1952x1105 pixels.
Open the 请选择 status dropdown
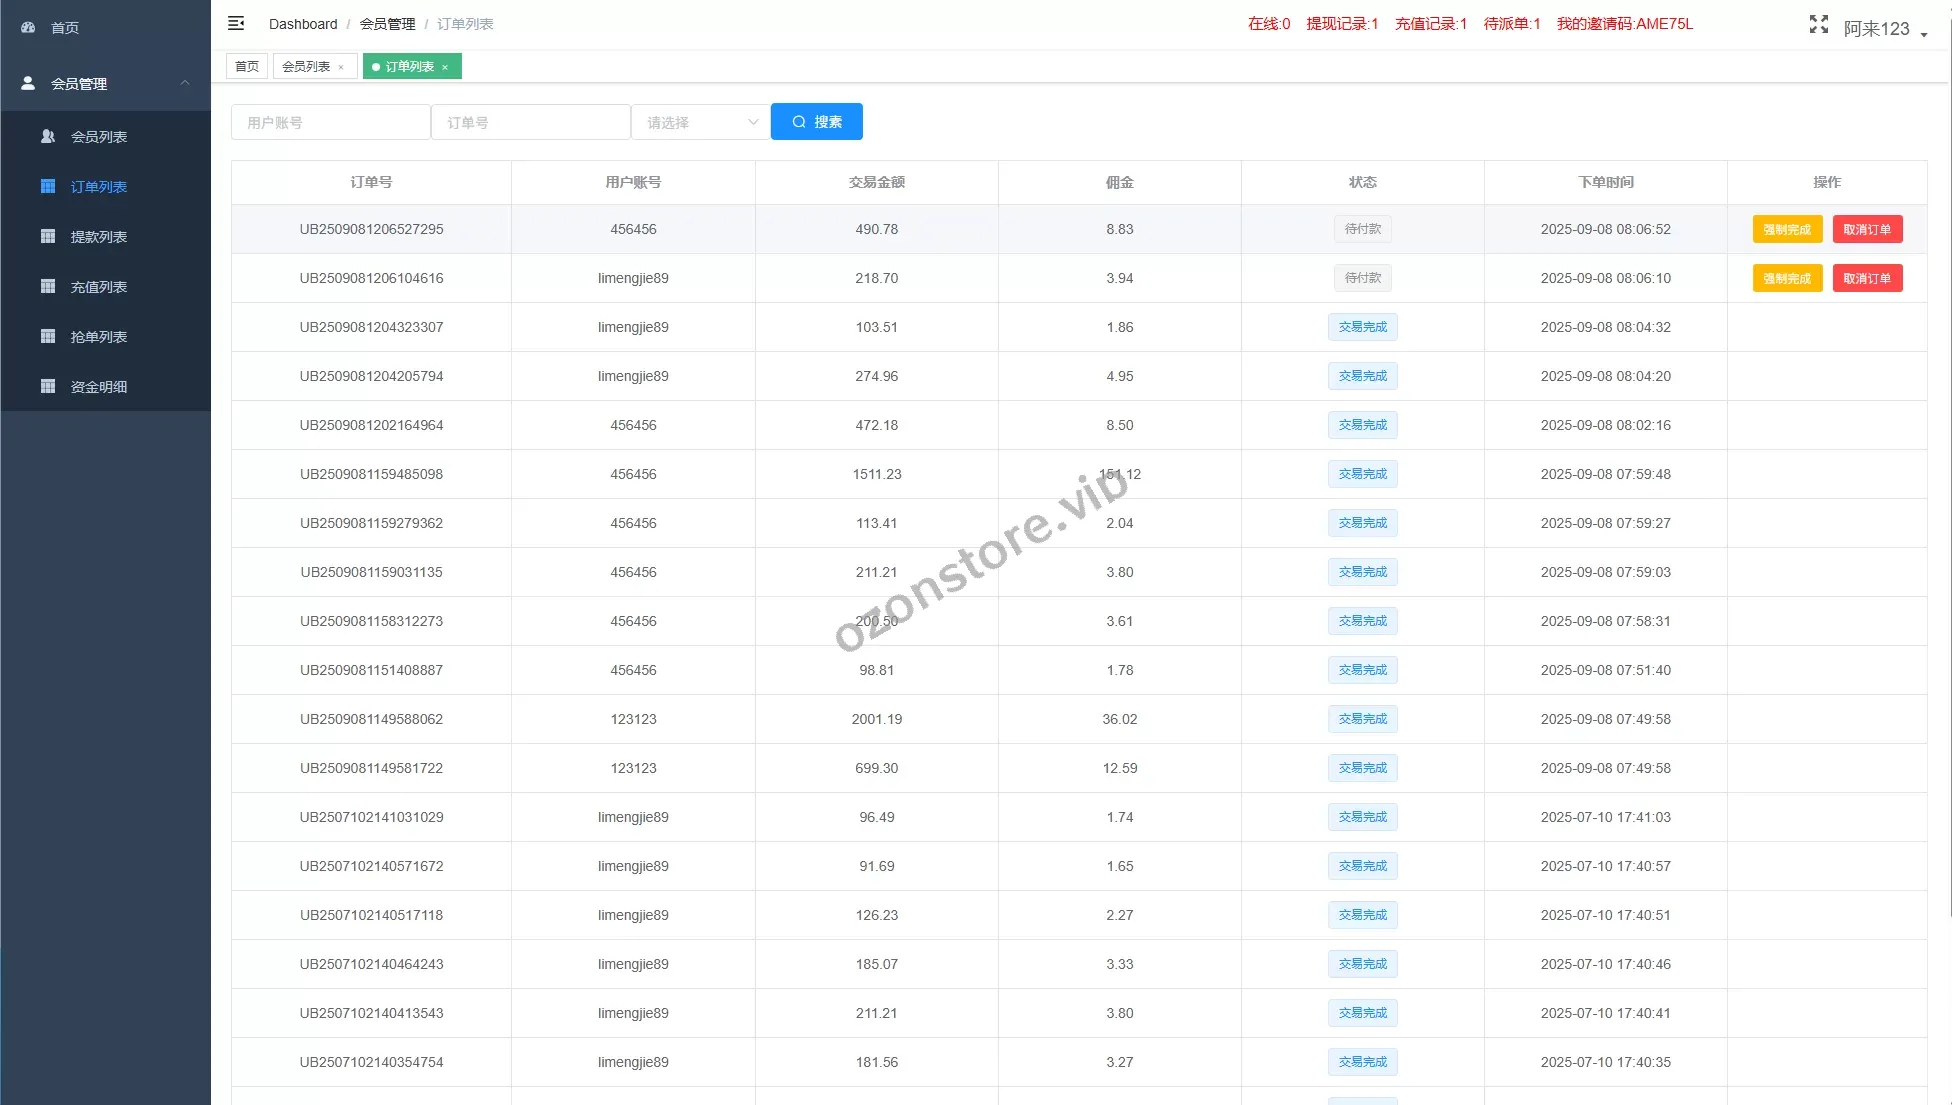pos(700,122)
